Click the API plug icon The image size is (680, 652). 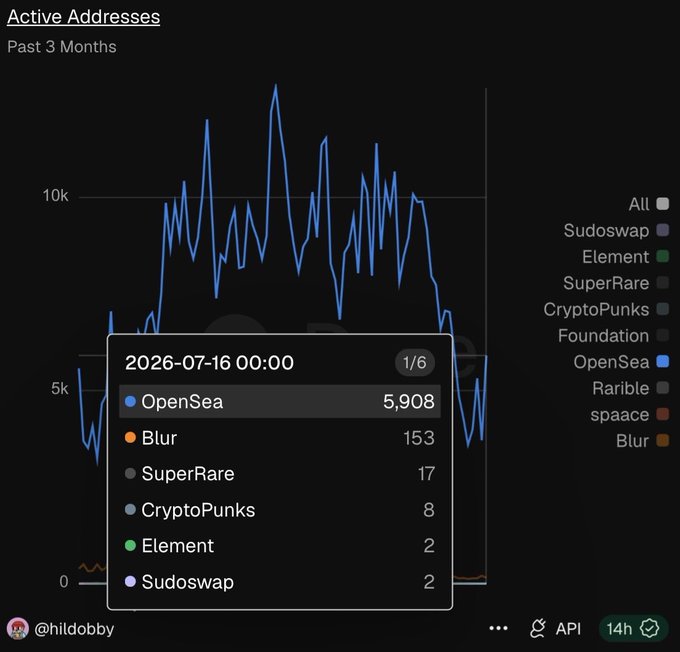click(537, 629)
